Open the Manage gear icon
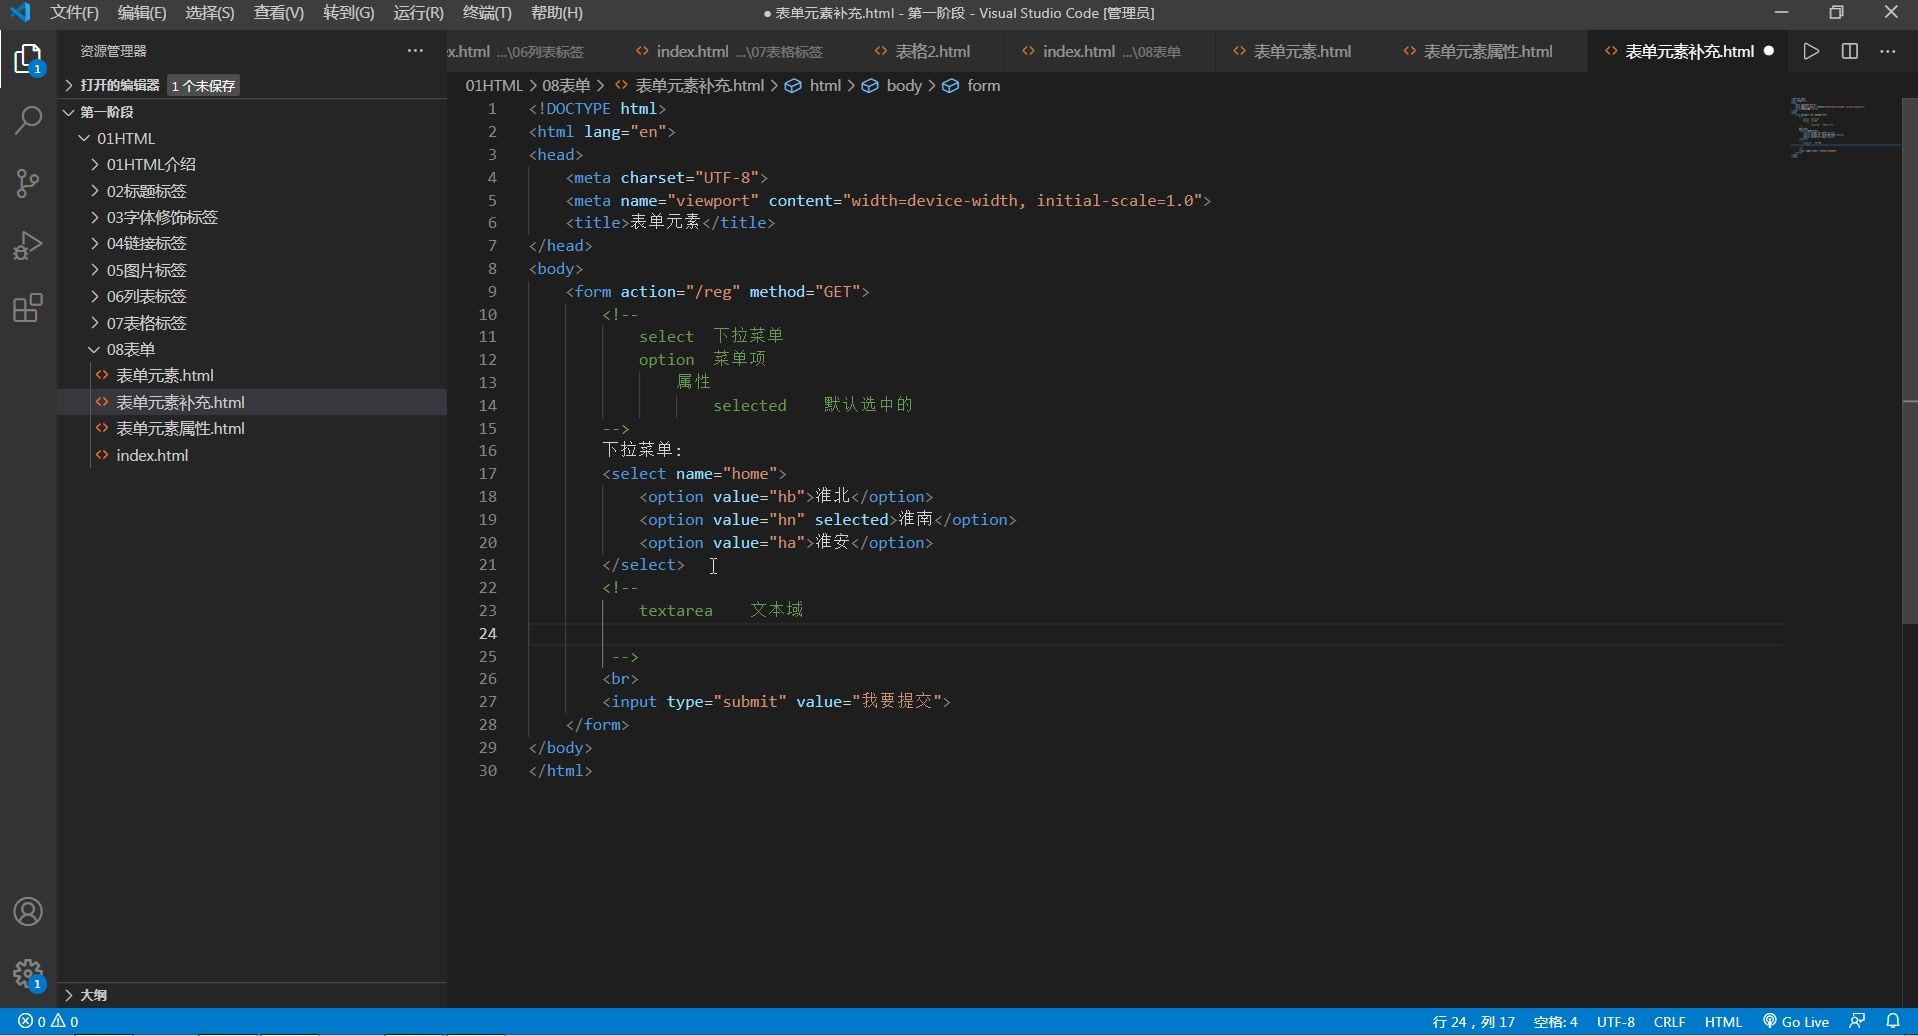 pos(28,973)
